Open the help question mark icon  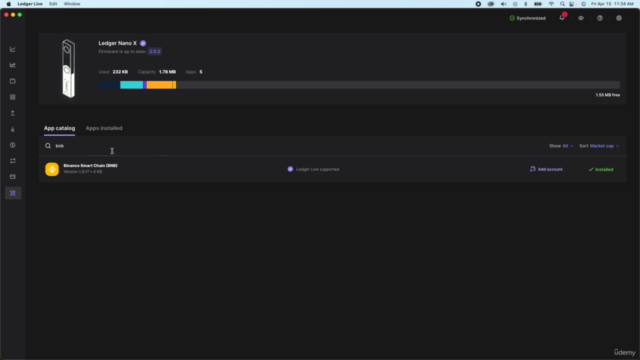click(600, 18)
